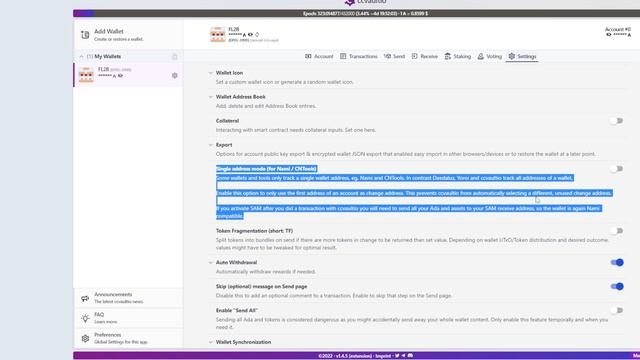Viewport: 640px width, 360px height.
Task: Click the Staking tab icon
Action: tap(448, 56)
